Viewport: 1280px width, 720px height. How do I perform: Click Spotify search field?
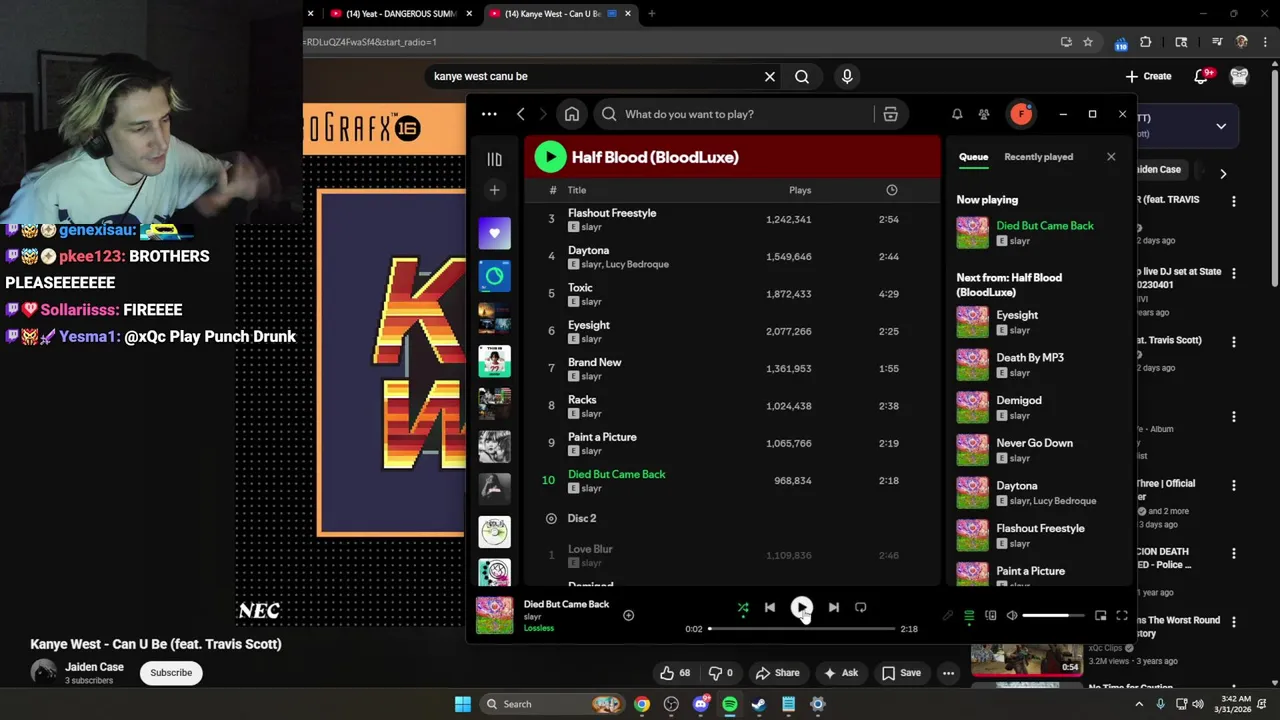[x=733, y=114]
